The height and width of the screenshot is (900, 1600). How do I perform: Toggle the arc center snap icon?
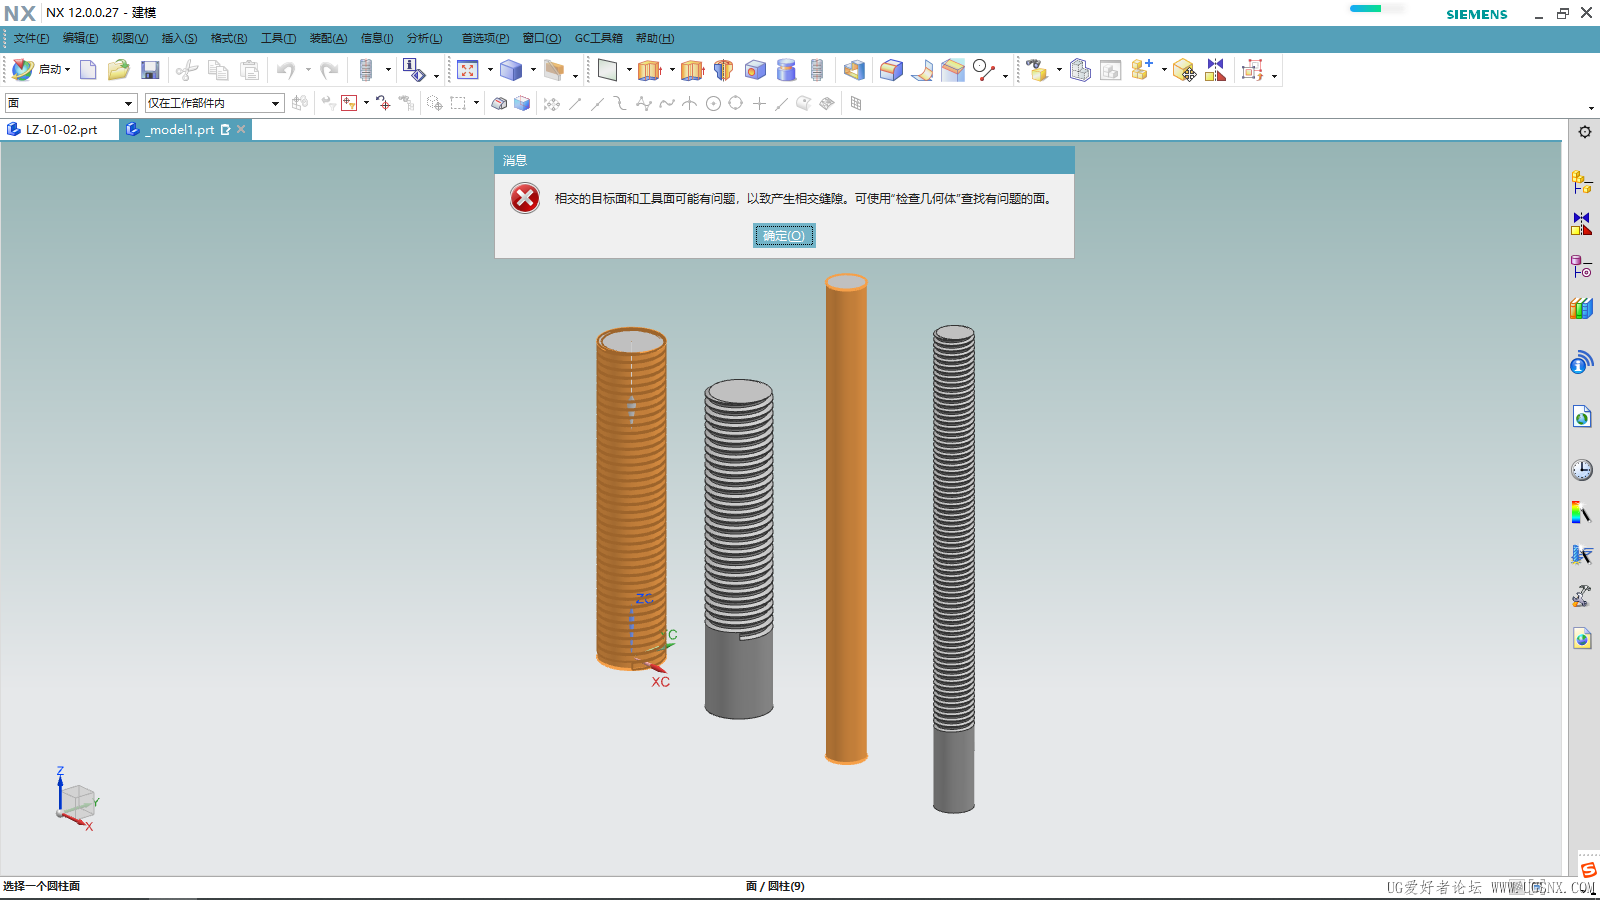(713, 103)
